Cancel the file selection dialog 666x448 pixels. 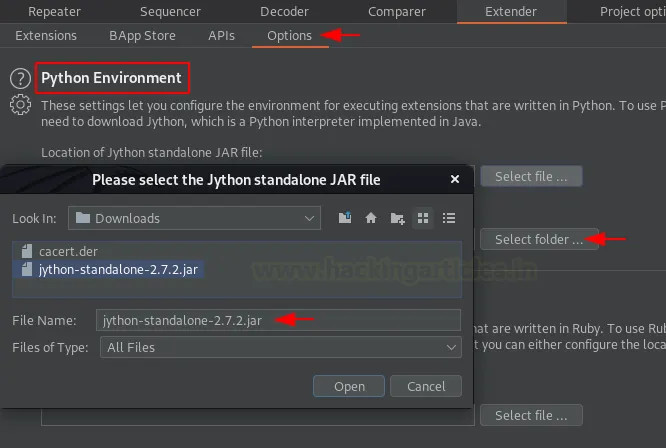[x=426, y=386]
